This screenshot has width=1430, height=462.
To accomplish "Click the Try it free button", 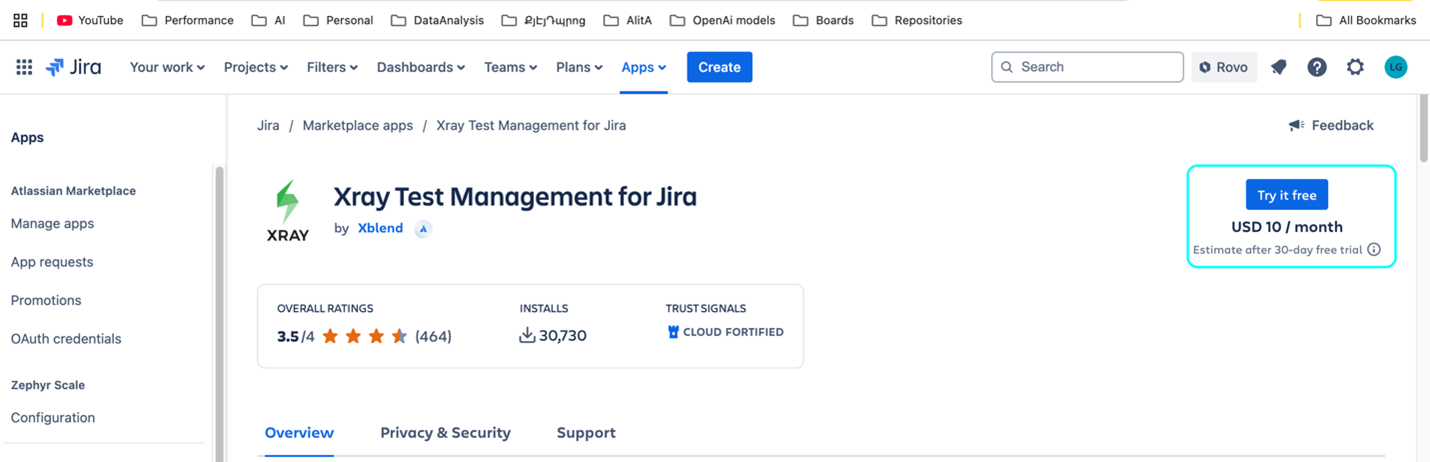I will [1287, 195].
